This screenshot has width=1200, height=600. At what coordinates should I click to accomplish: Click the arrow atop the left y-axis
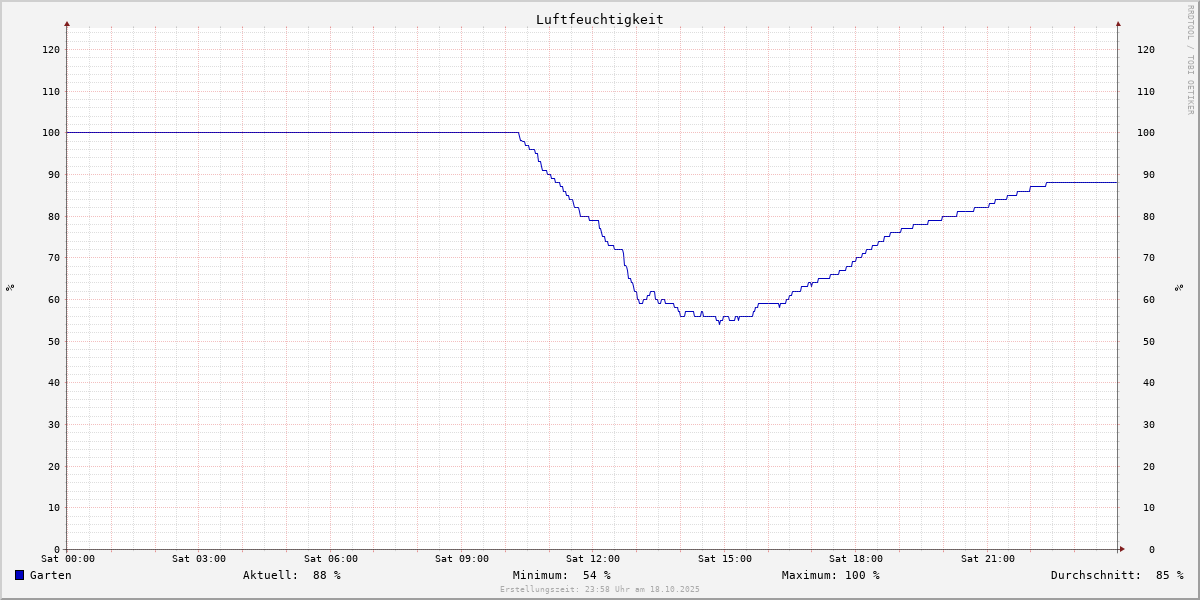tap(67, 23)
